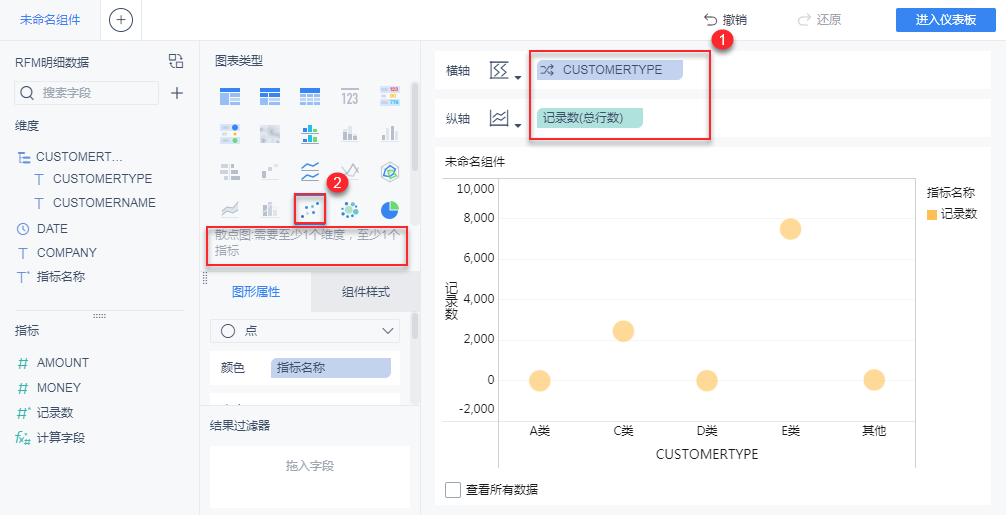
Task: Select the waterfall chart type icon
Action: click(269, 171)
